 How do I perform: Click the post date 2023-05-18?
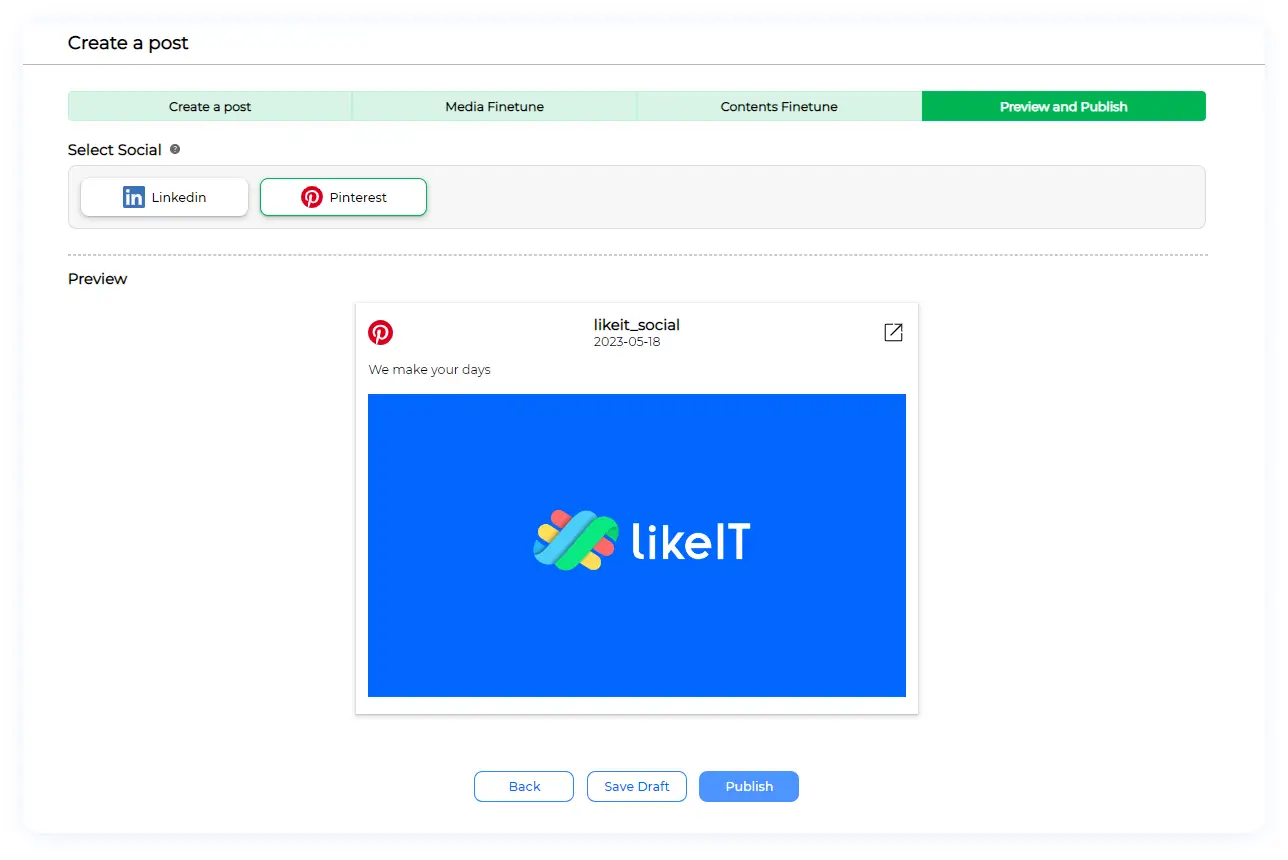coord(627,342)
